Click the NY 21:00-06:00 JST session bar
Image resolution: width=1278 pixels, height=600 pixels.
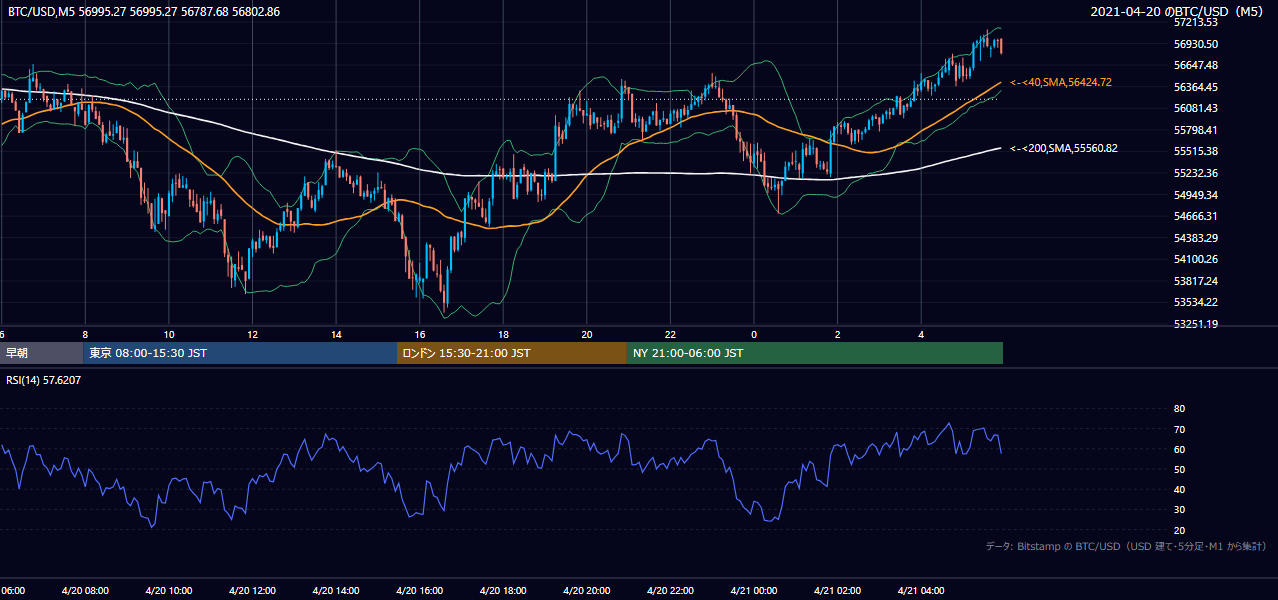point(815,353)
